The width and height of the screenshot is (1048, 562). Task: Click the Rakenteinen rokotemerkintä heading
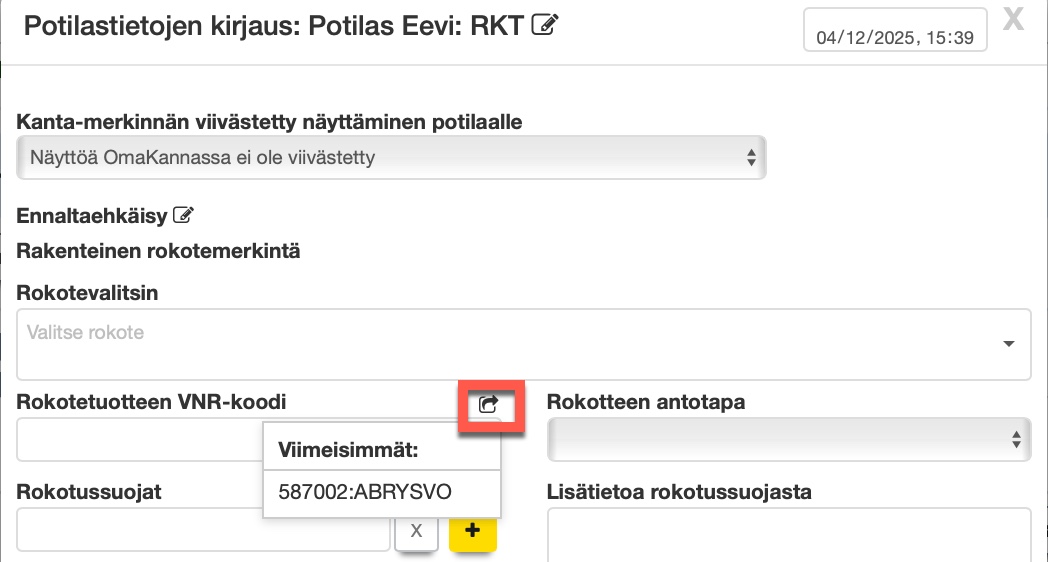pos(159,250)
